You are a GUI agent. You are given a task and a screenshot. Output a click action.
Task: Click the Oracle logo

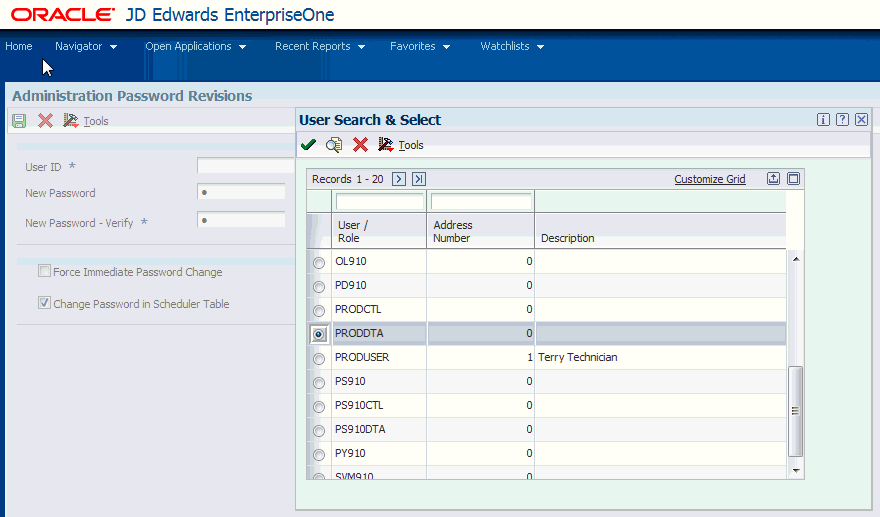coord(63,15)
